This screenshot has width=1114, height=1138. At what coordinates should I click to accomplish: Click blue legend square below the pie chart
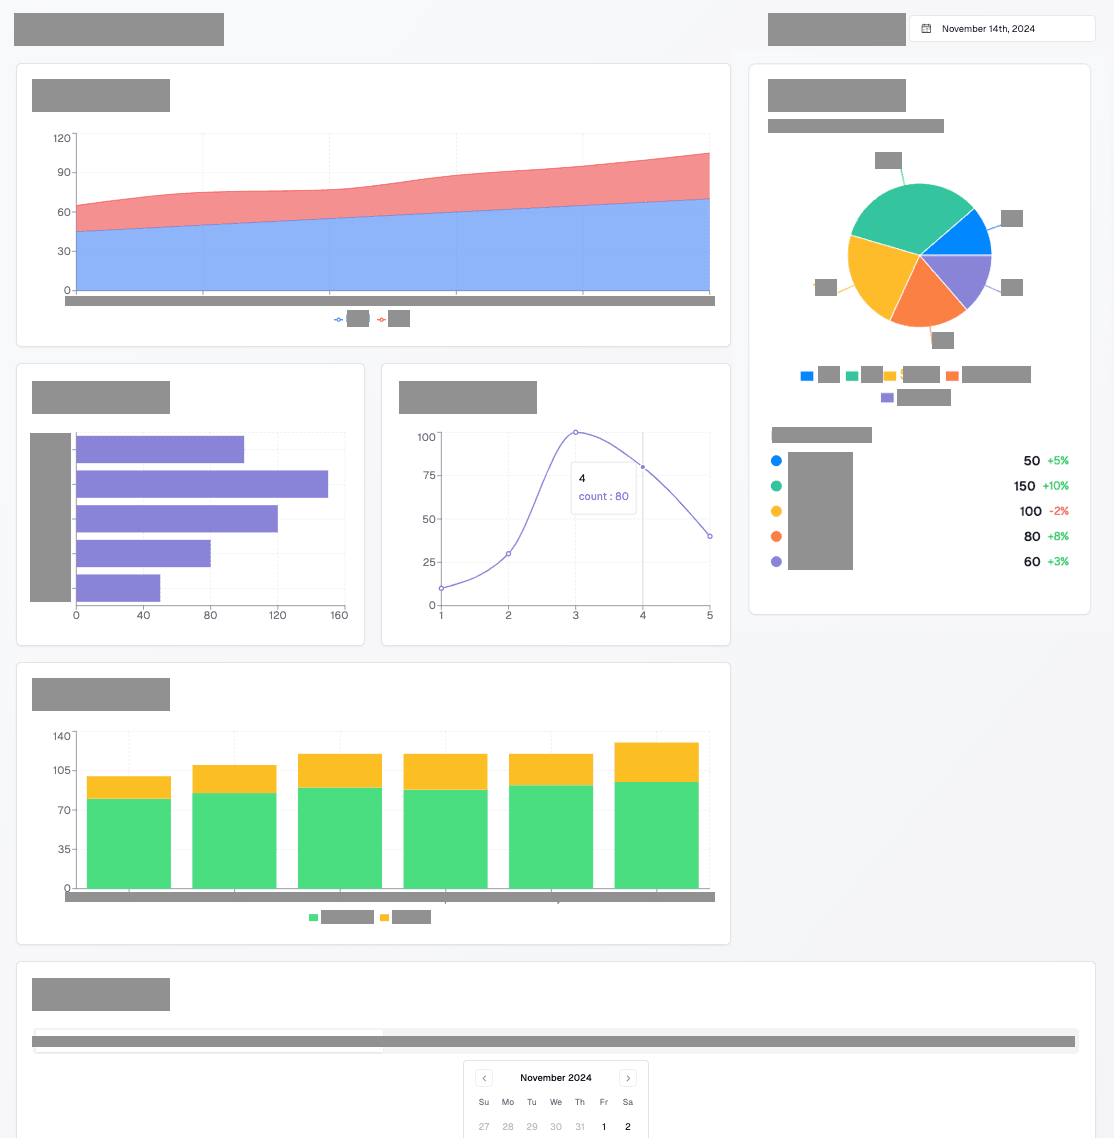coord(807,376)
